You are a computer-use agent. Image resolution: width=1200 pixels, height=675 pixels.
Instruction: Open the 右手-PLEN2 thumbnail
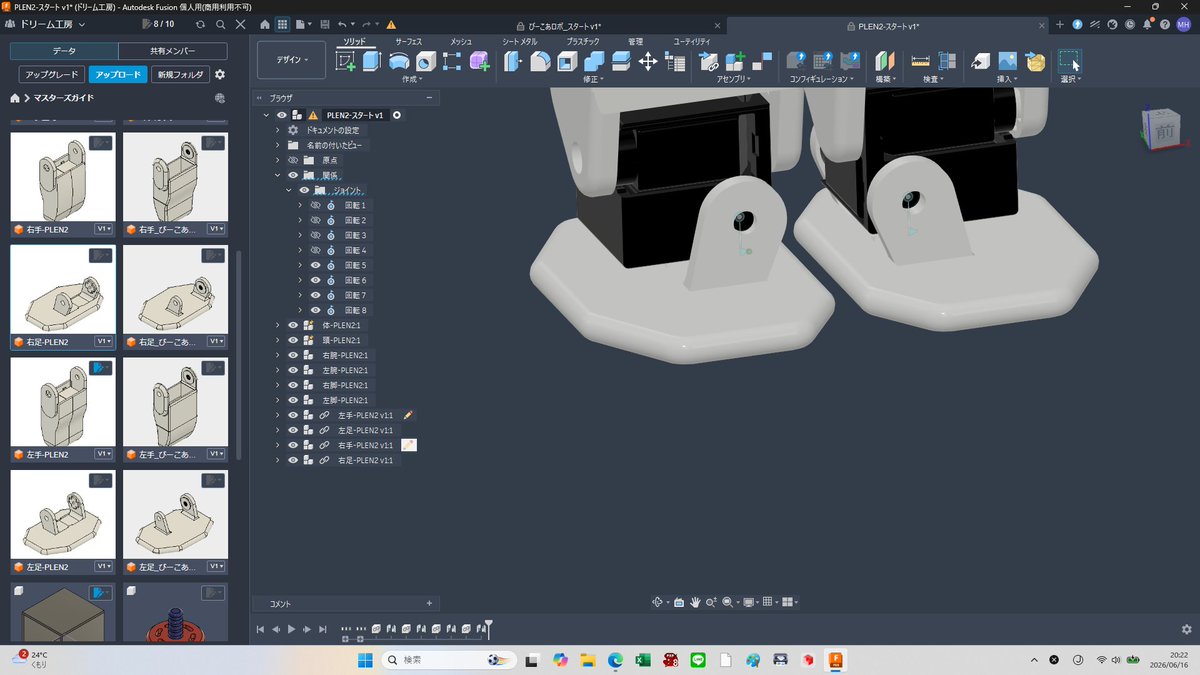click(63, 177)
